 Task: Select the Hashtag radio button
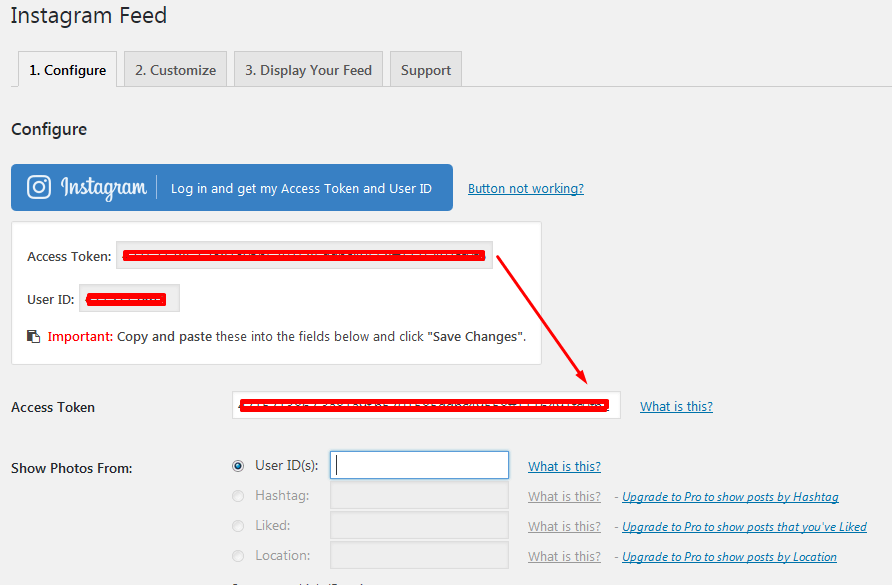coord(238,496)
